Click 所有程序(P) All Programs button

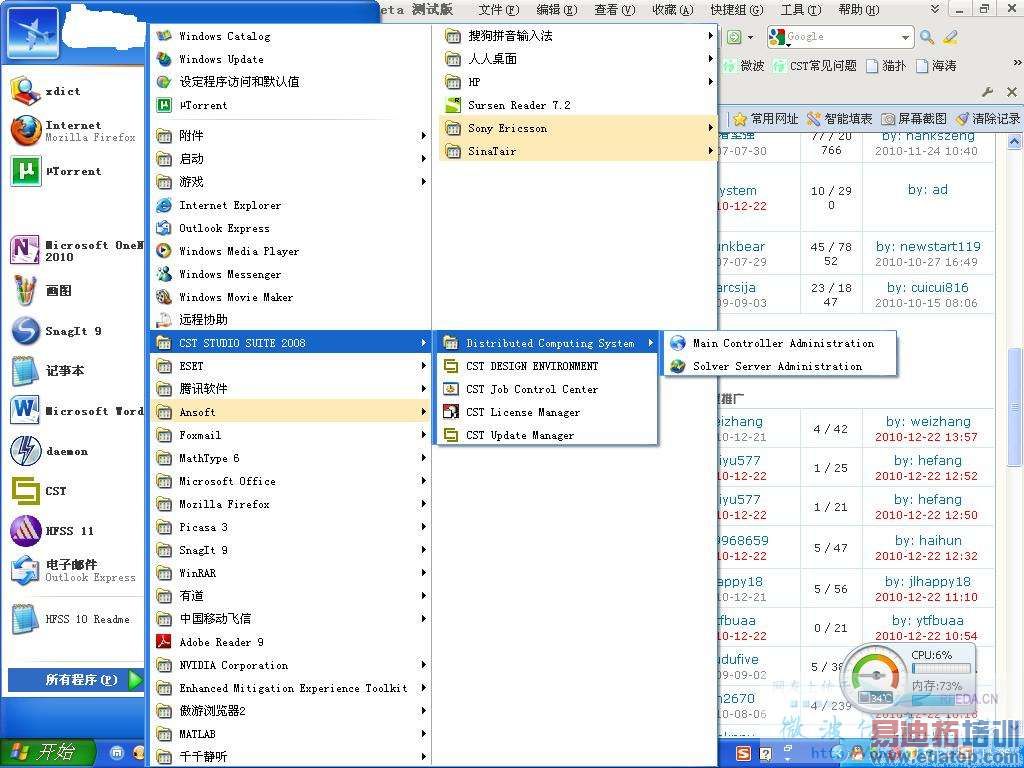pyautogui.click(x=75, y=679)
